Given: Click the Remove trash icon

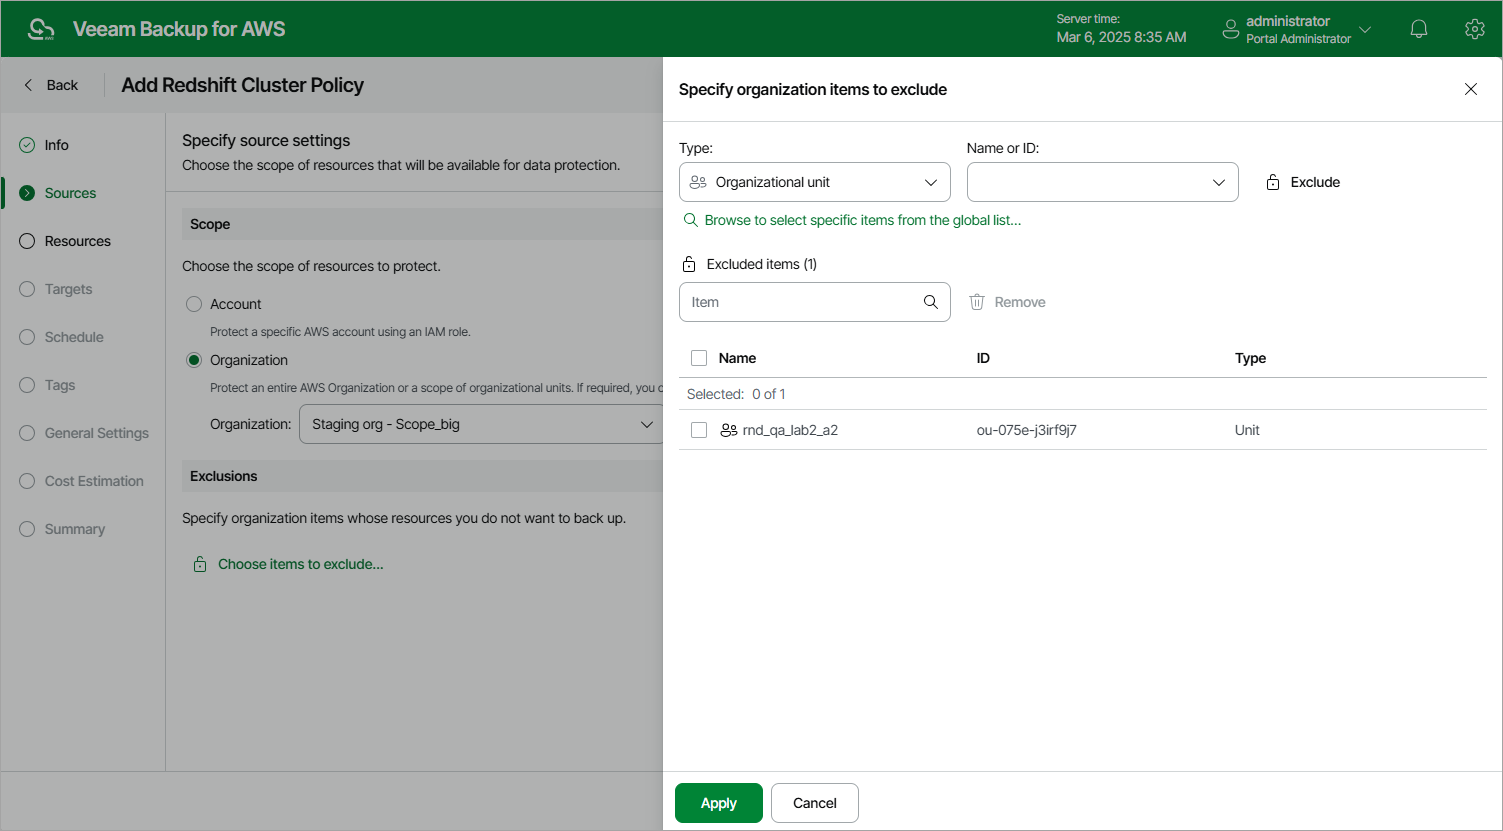Looking at the screenshot, I should pyautogui.click(x=977, y=302).
